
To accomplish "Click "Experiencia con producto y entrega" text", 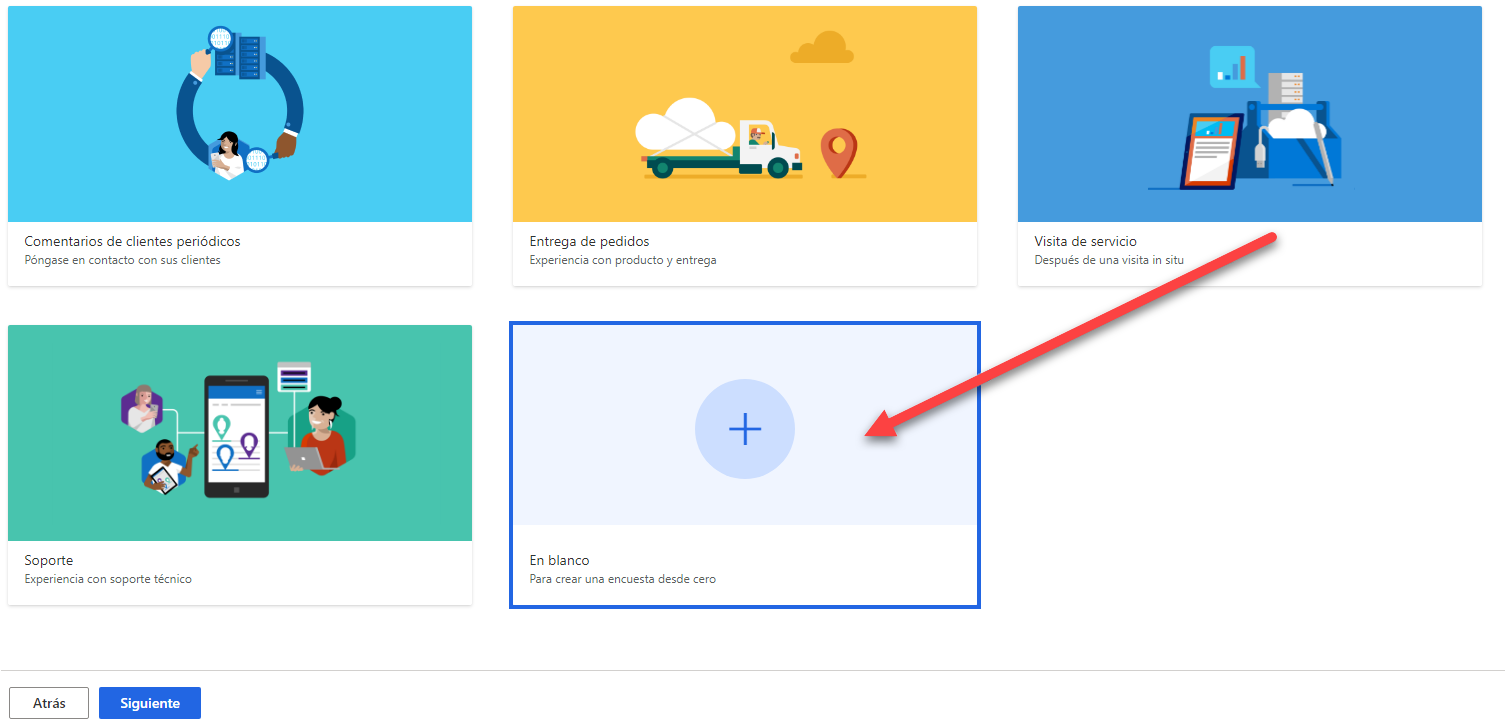I will tap(622, 260).
